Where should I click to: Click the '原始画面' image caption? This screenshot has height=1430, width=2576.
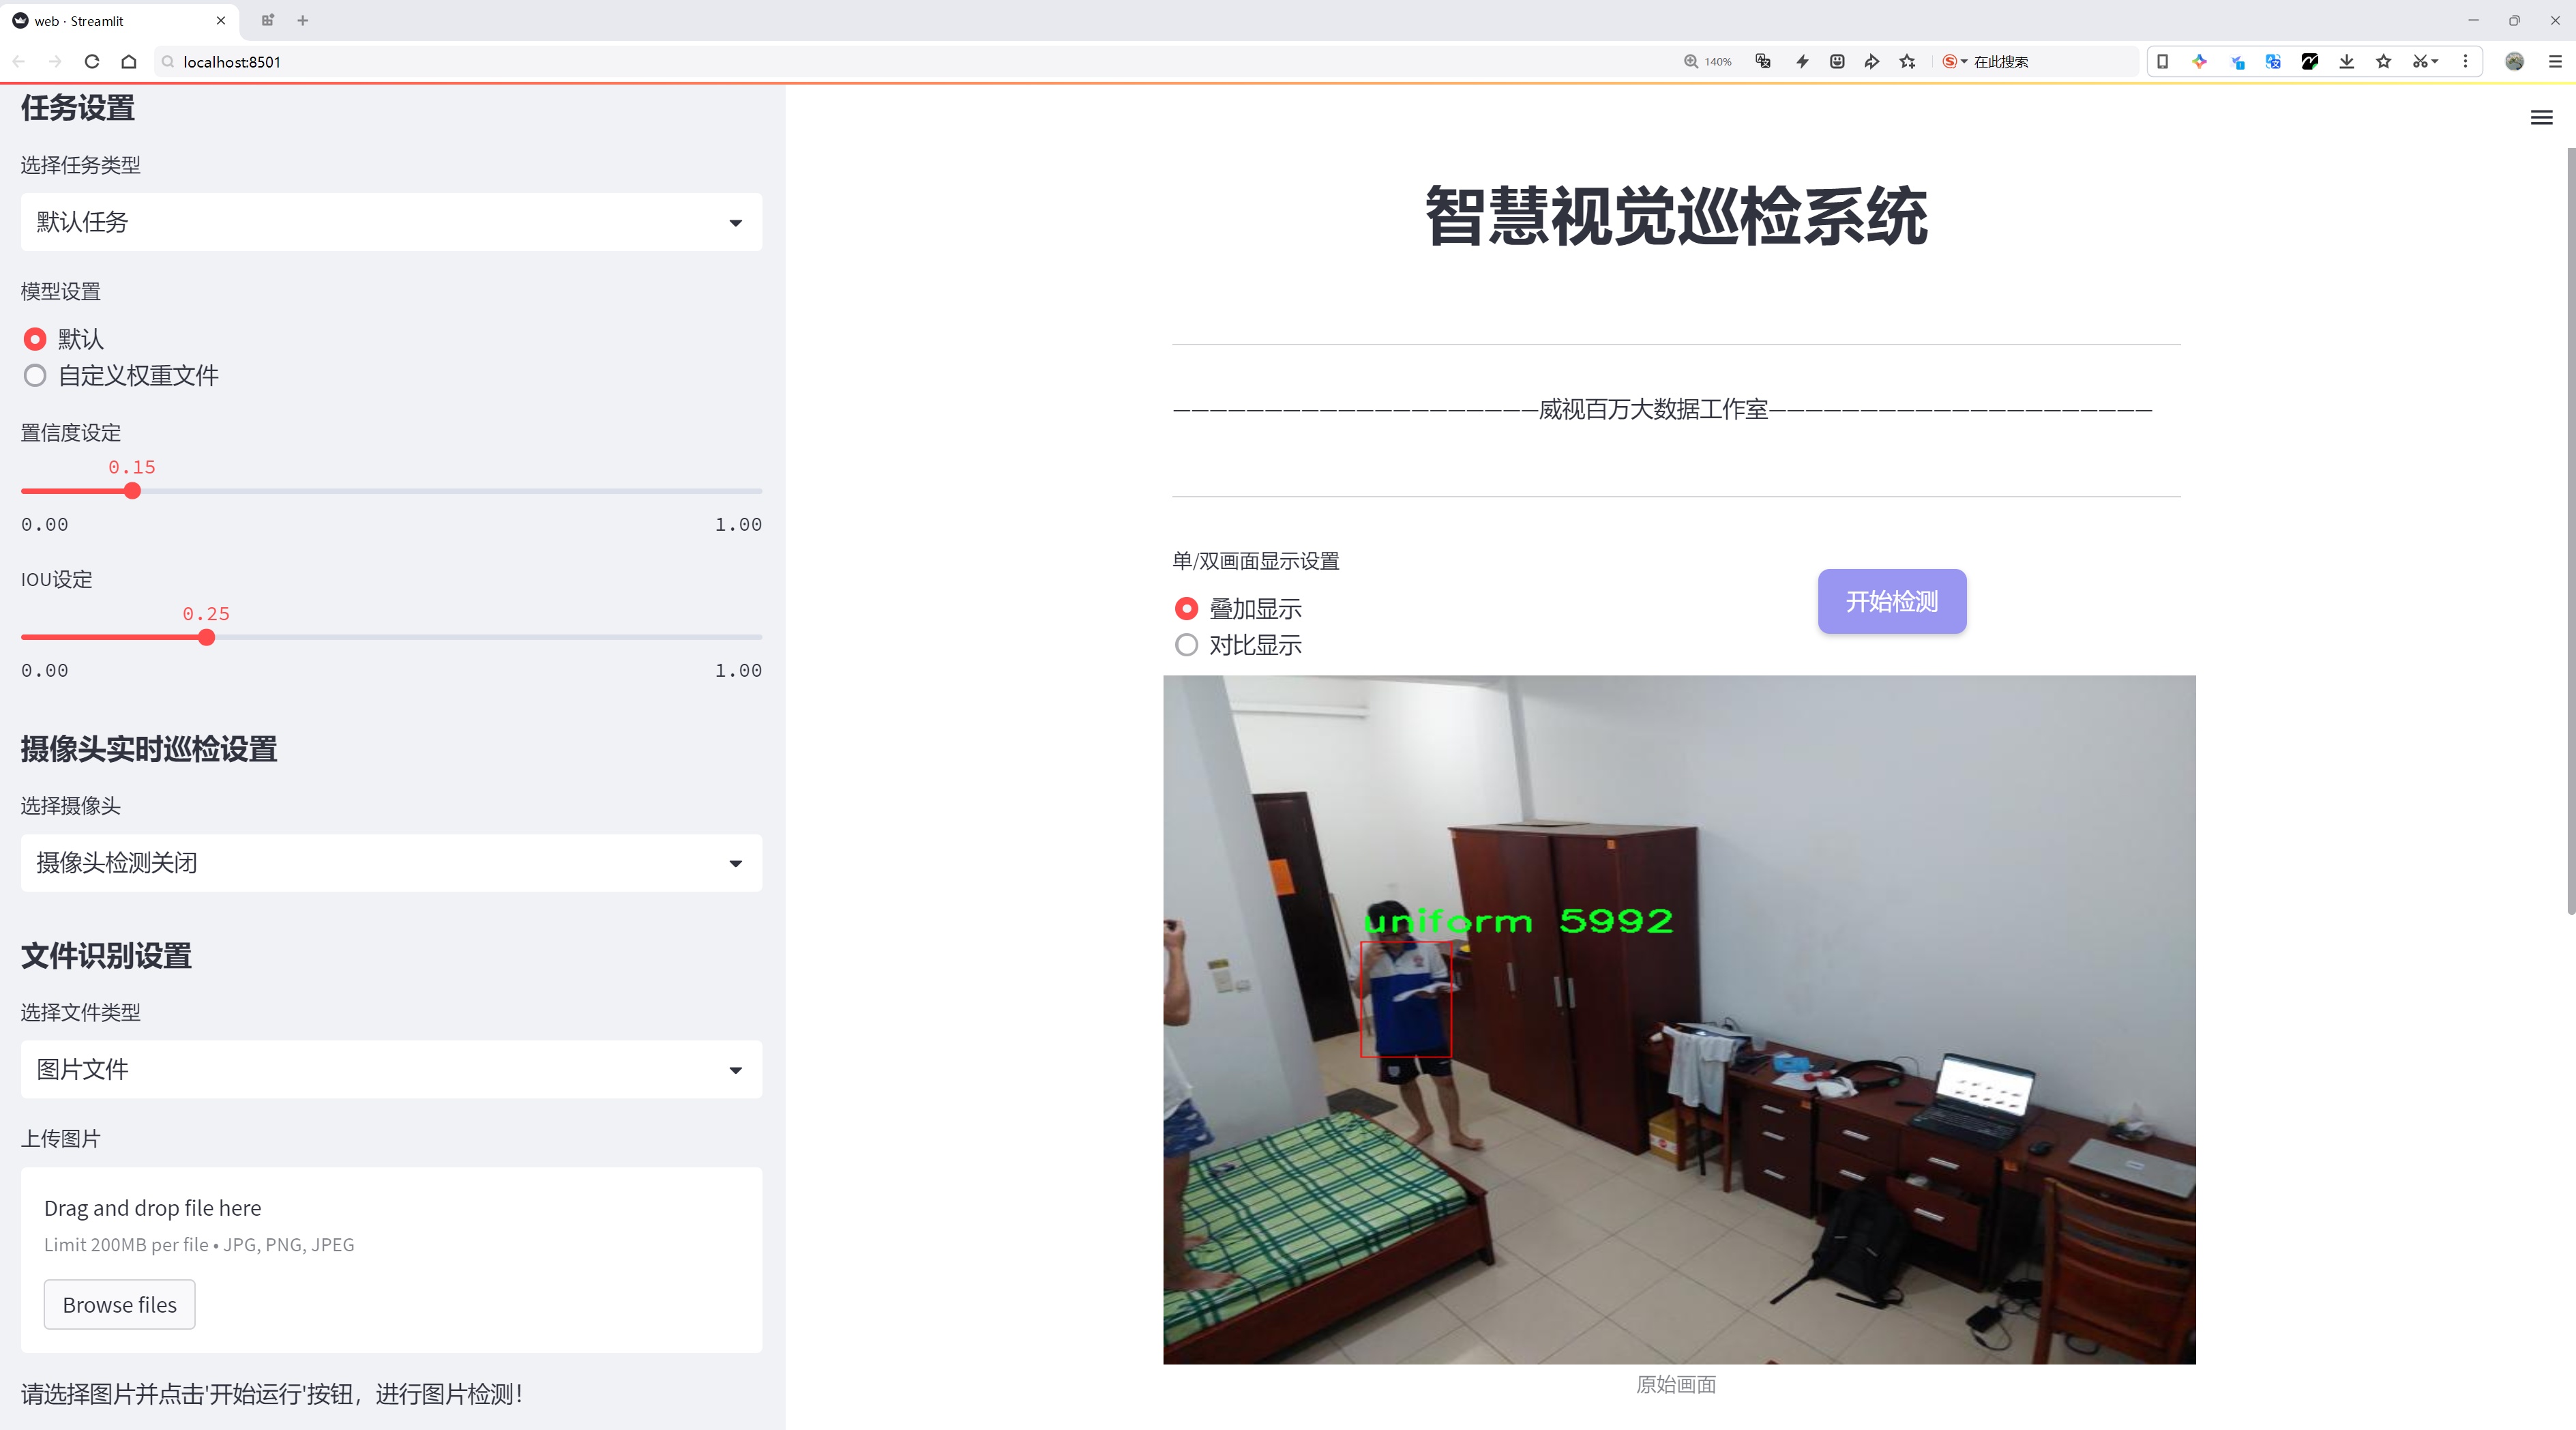point(1676,1385)
